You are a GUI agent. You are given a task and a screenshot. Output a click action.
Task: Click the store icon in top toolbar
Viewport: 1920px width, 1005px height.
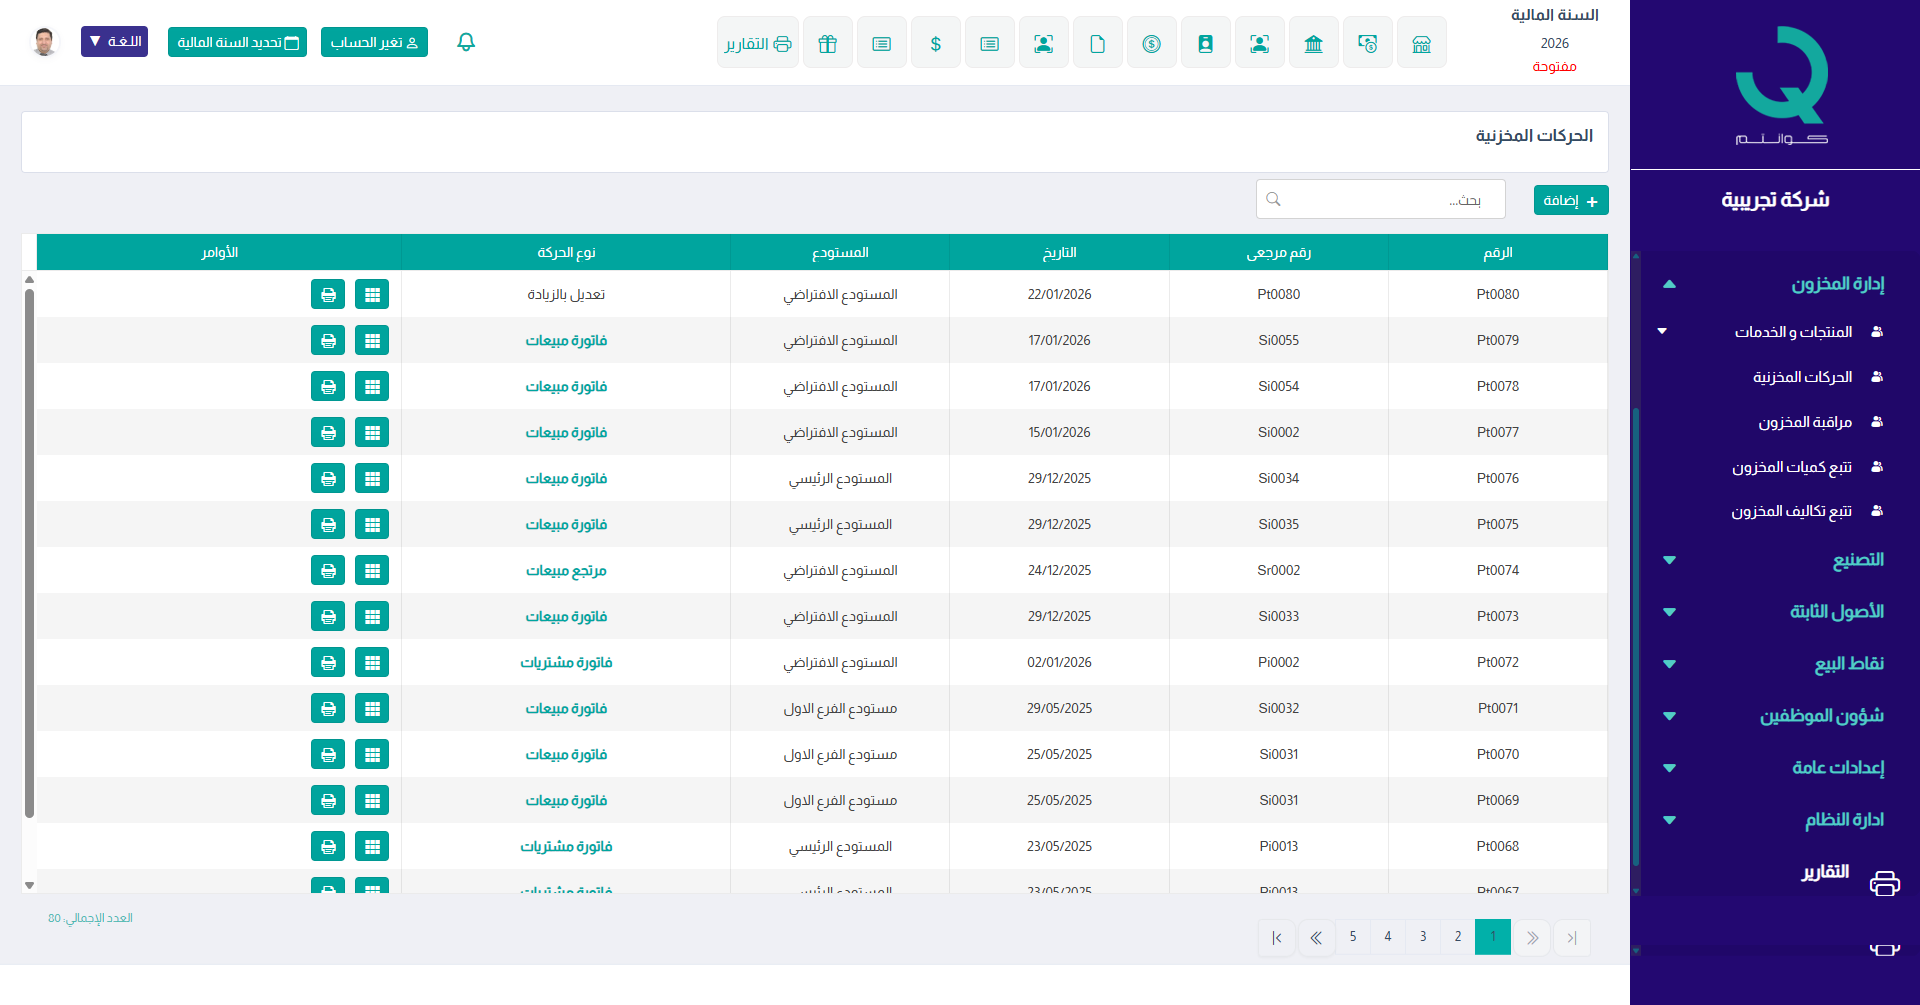coord(1421,43)
